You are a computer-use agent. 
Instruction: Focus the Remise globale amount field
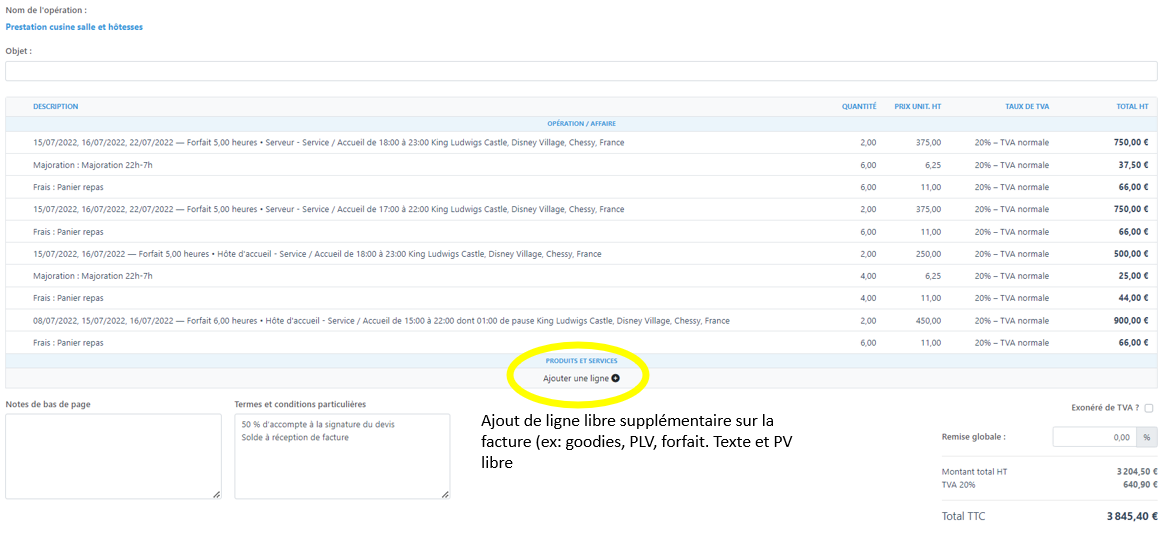1093,437
